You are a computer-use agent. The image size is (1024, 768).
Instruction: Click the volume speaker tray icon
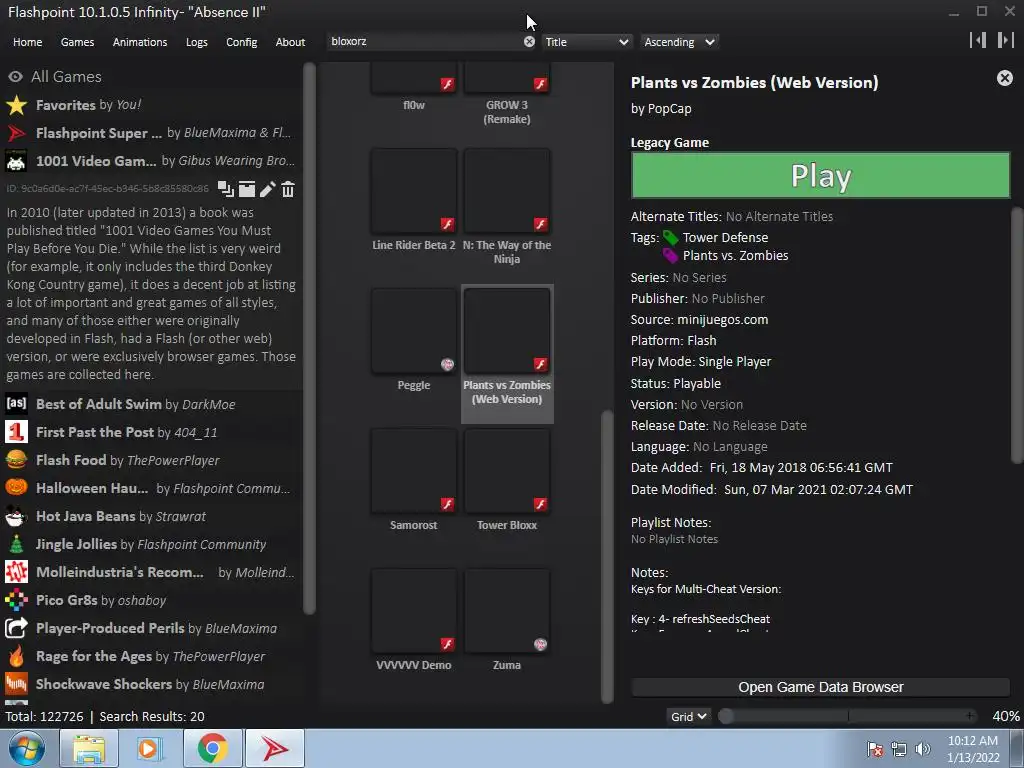click(922, 749)
